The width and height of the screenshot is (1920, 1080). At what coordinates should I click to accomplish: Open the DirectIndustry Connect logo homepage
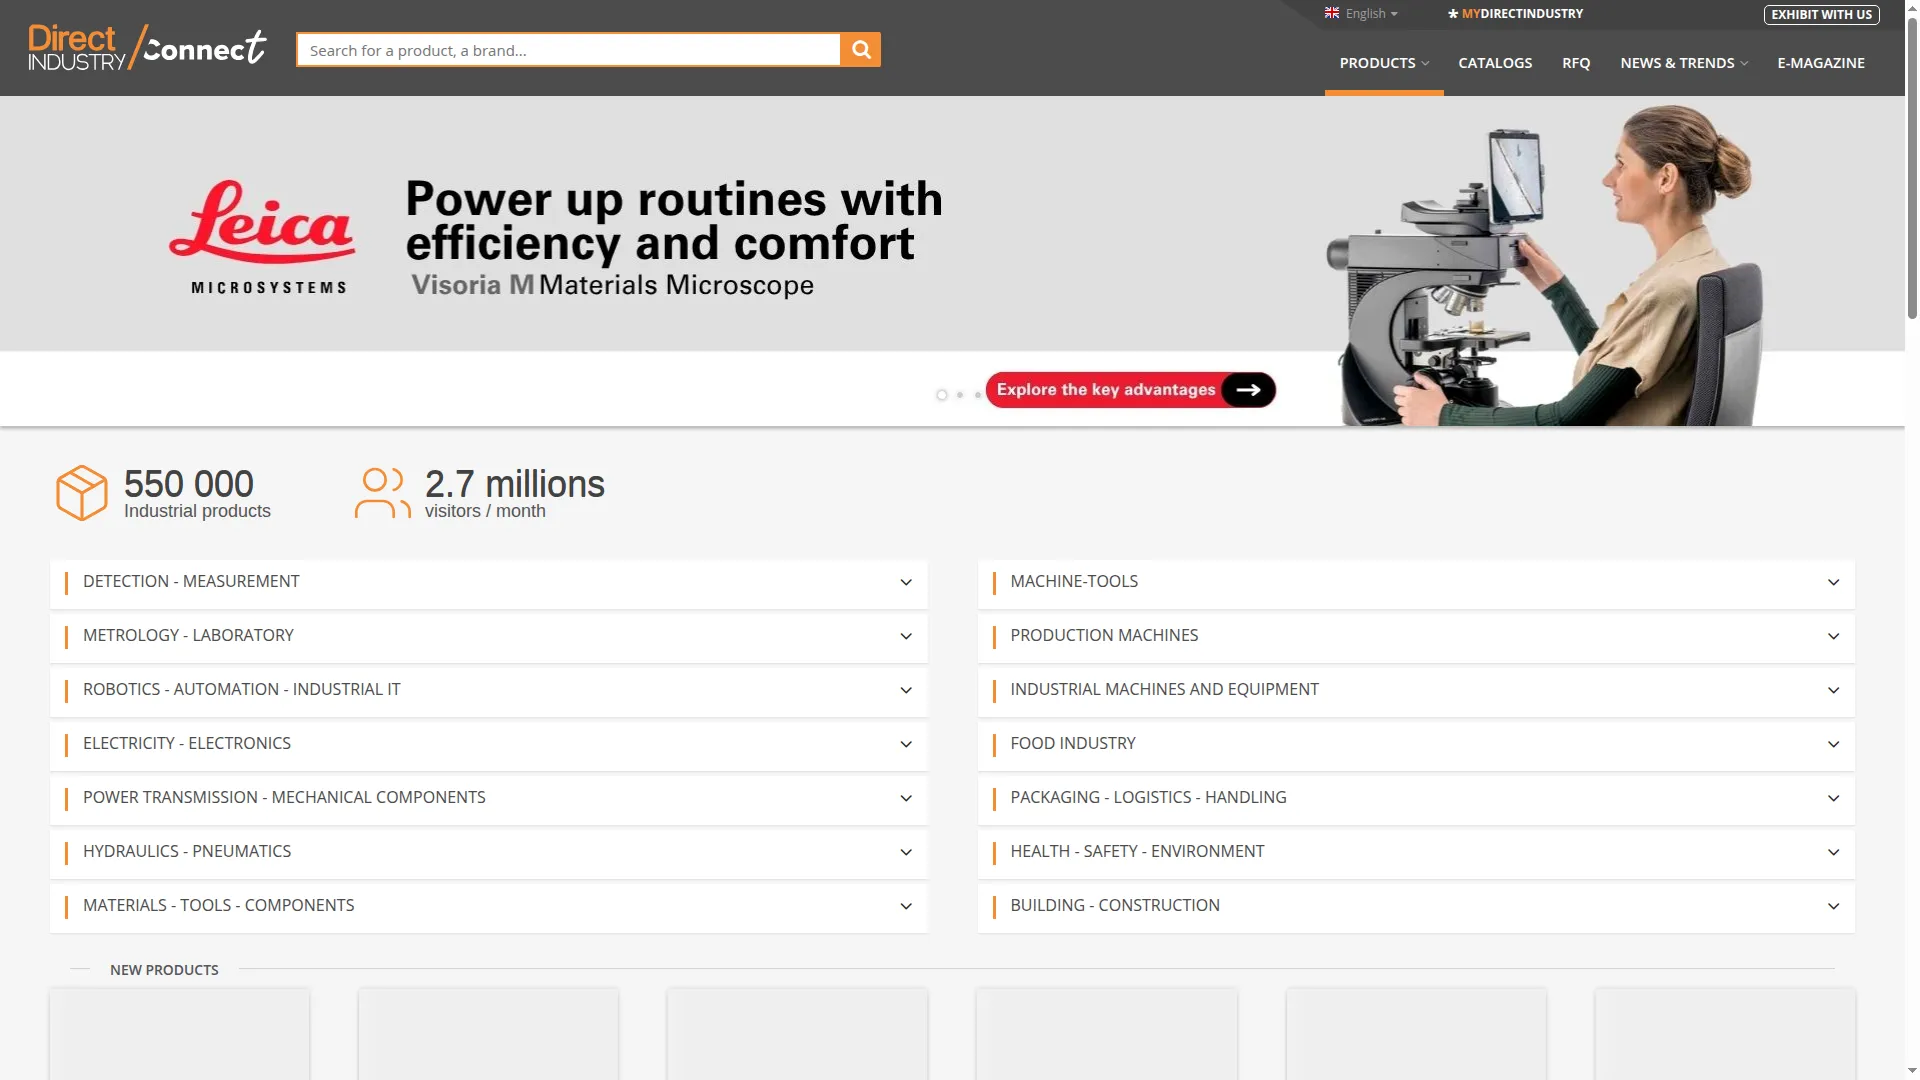(147, 47)
